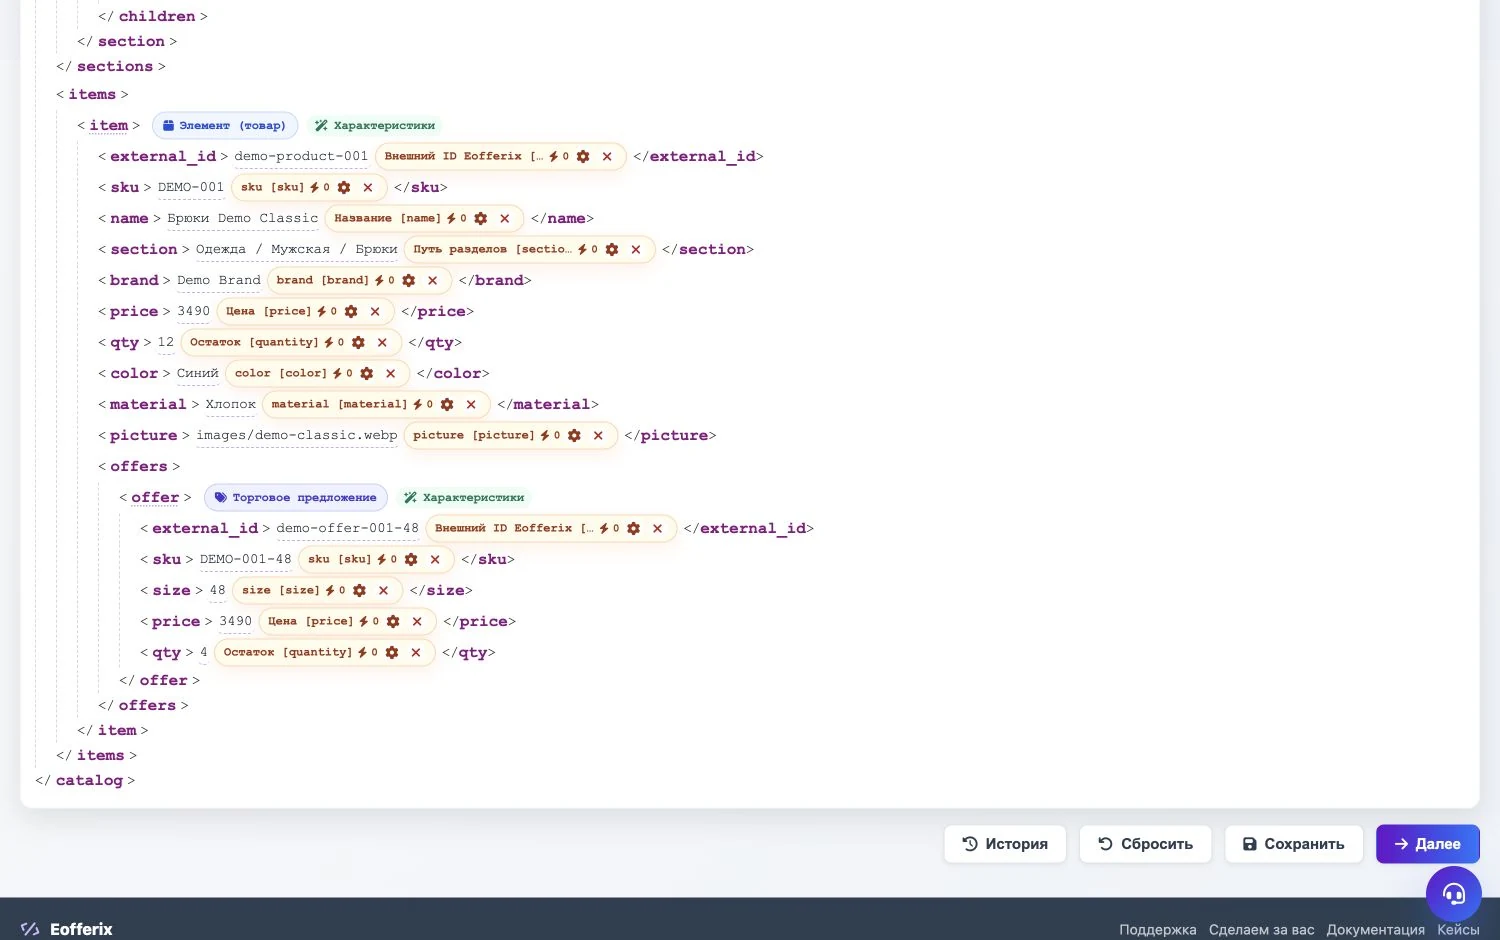Click the Одежда / Мужская / Брюки value
The height and width of the screenshot is (940, 1500).
(x=296, y=250)
